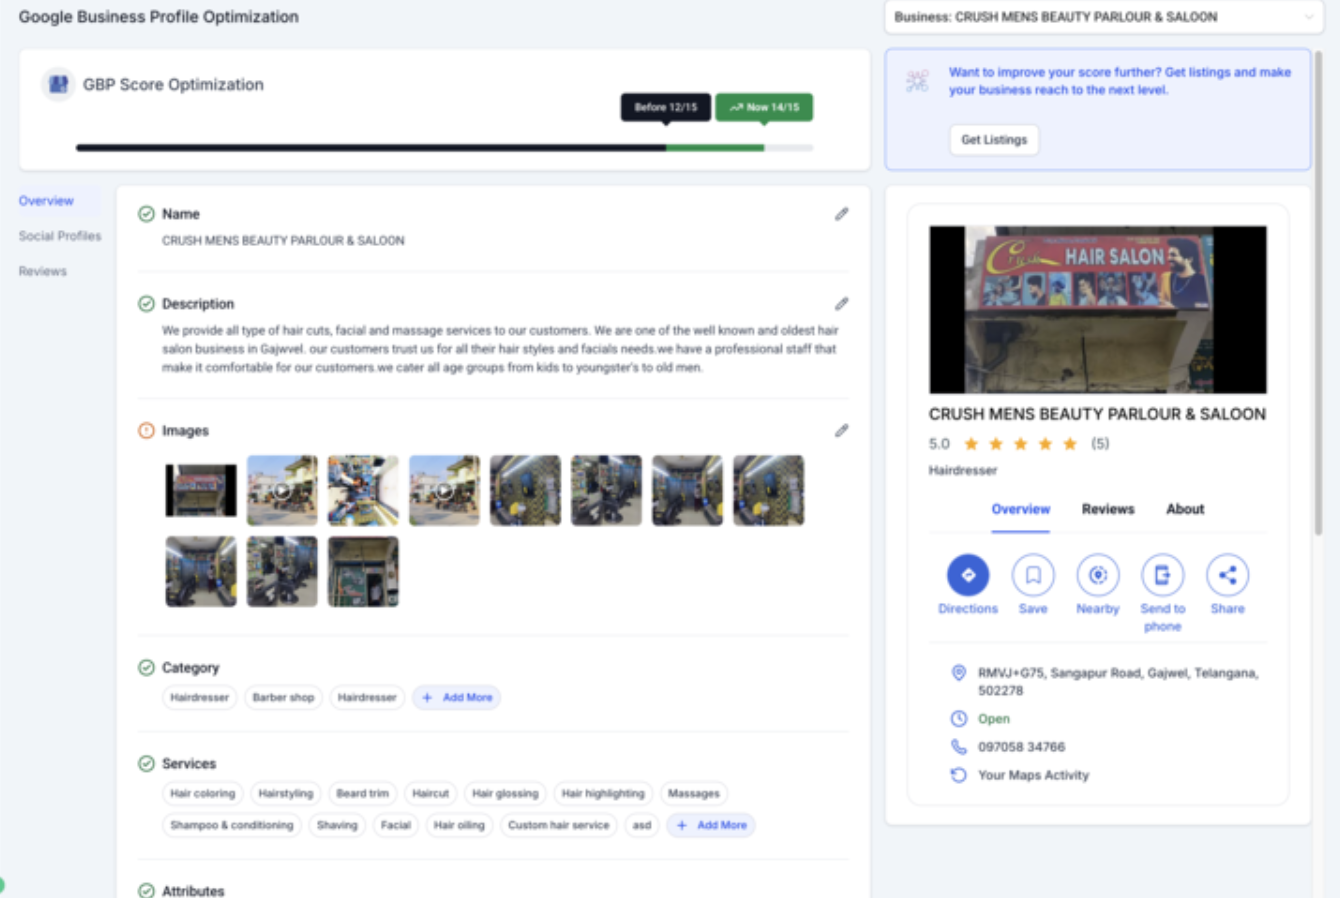
Task: Click the Nearby icon
Action: 1098,575
